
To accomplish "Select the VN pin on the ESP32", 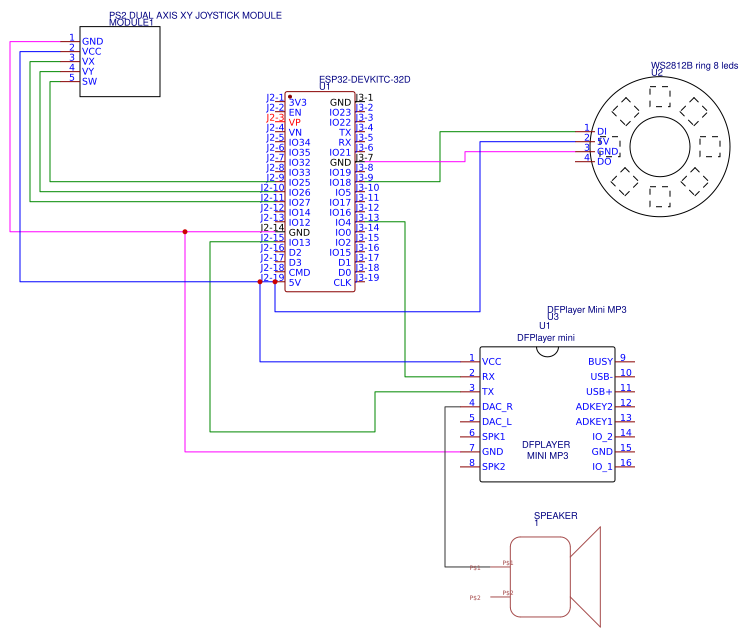I will pos(295,133).
